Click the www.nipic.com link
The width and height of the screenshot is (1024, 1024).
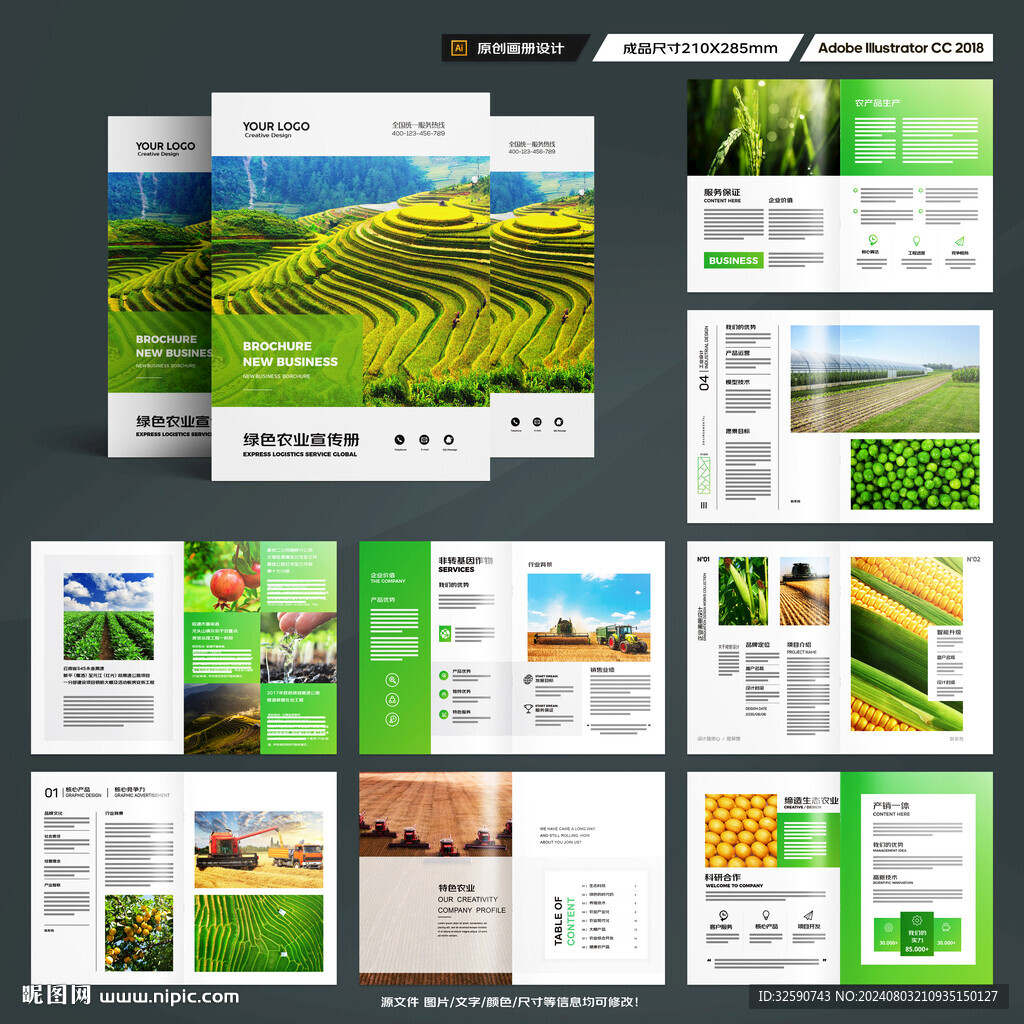169,997
